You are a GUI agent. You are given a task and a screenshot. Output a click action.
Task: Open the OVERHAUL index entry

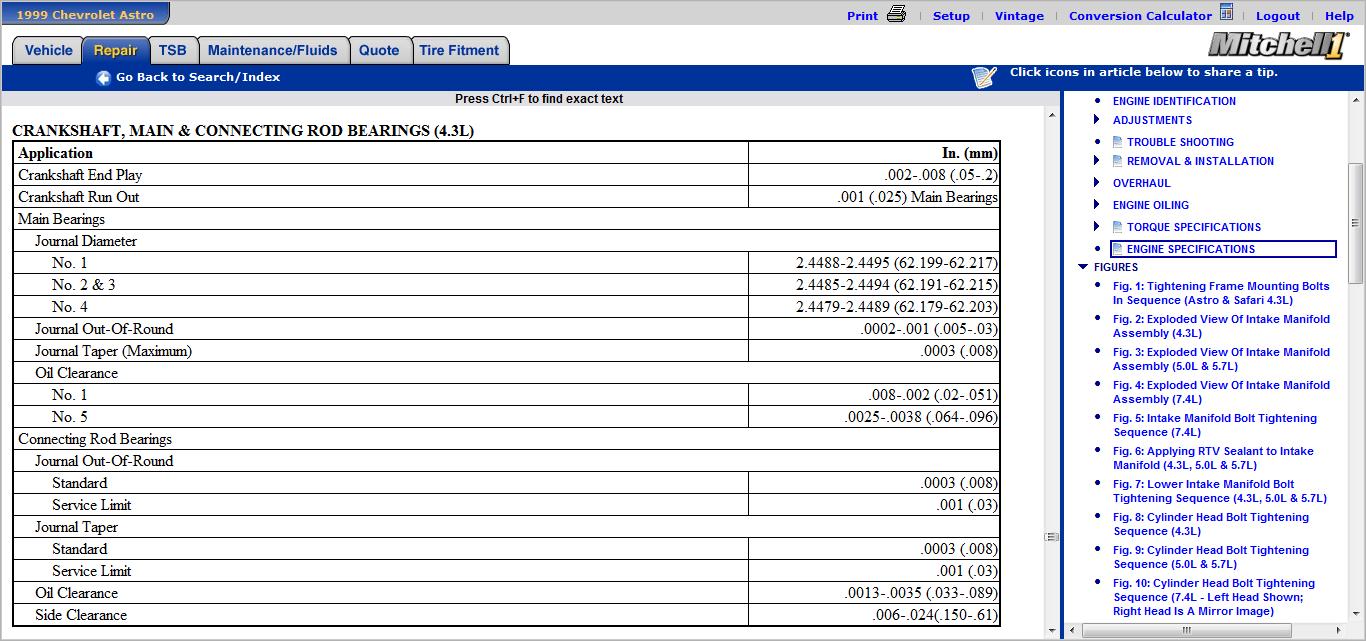pyautogui.click(x=1141, y=183)
